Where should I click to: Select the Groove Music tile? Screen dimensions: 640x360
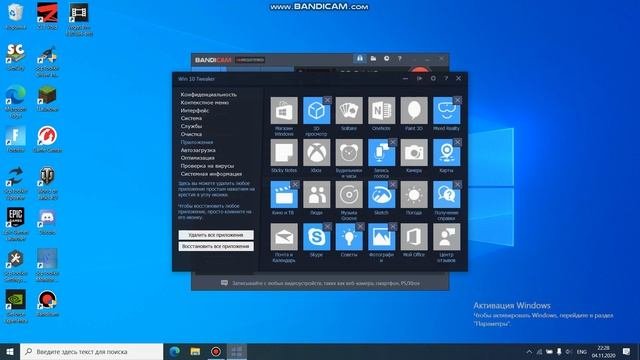[x=349, y=195]
